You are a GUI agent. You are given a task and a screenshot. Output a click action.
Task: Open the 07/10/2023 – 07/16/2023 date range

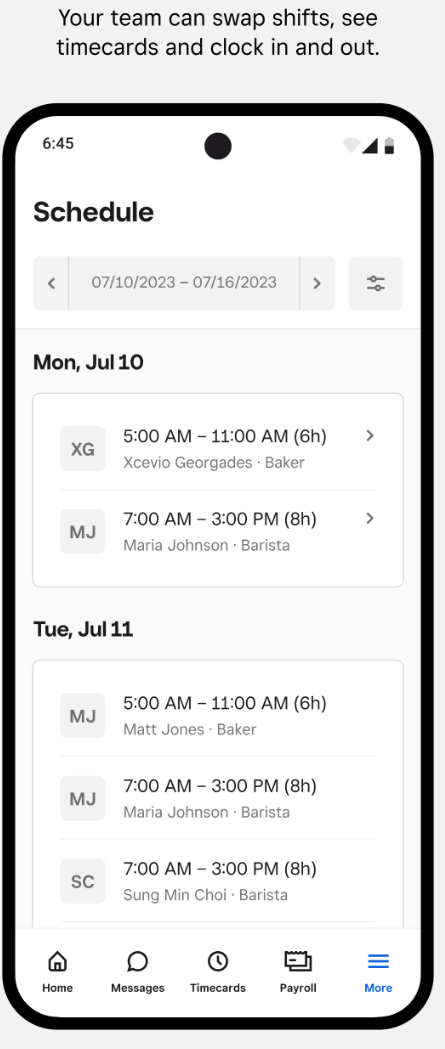[x=184, y=283]
